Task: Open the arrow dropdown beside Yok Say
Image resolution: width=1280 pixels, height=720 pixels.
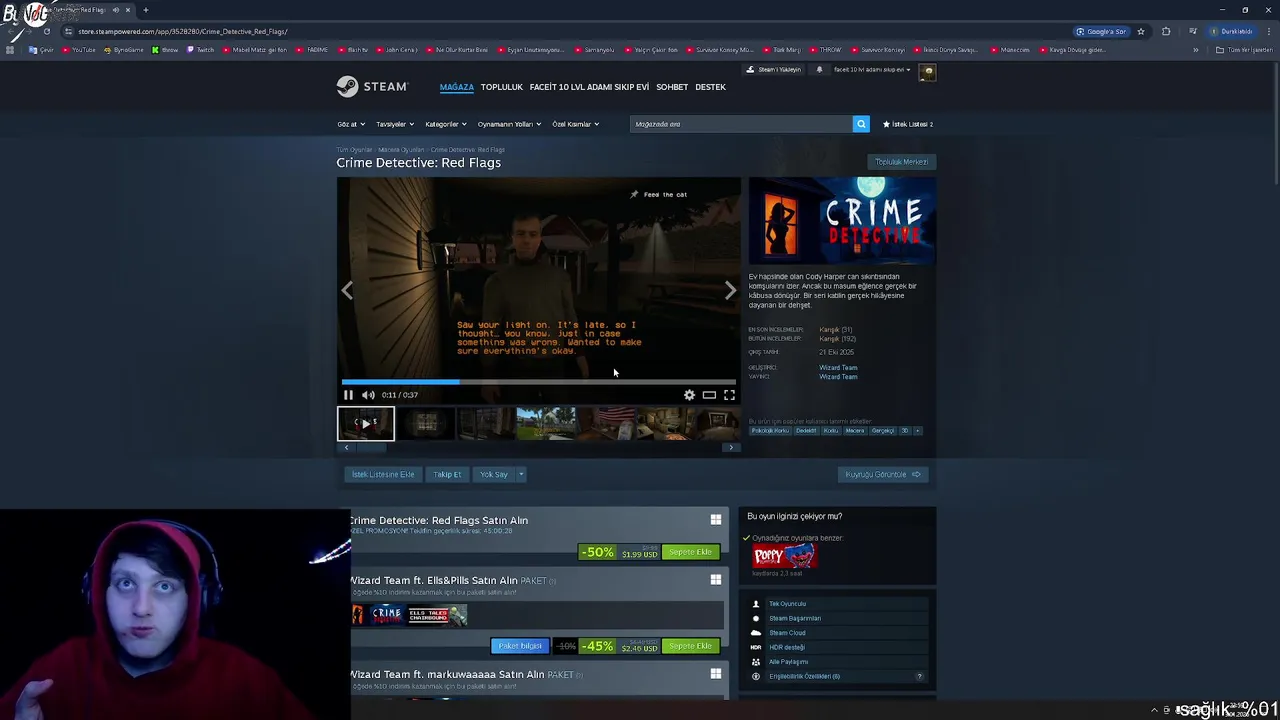Action: point(520,474)
